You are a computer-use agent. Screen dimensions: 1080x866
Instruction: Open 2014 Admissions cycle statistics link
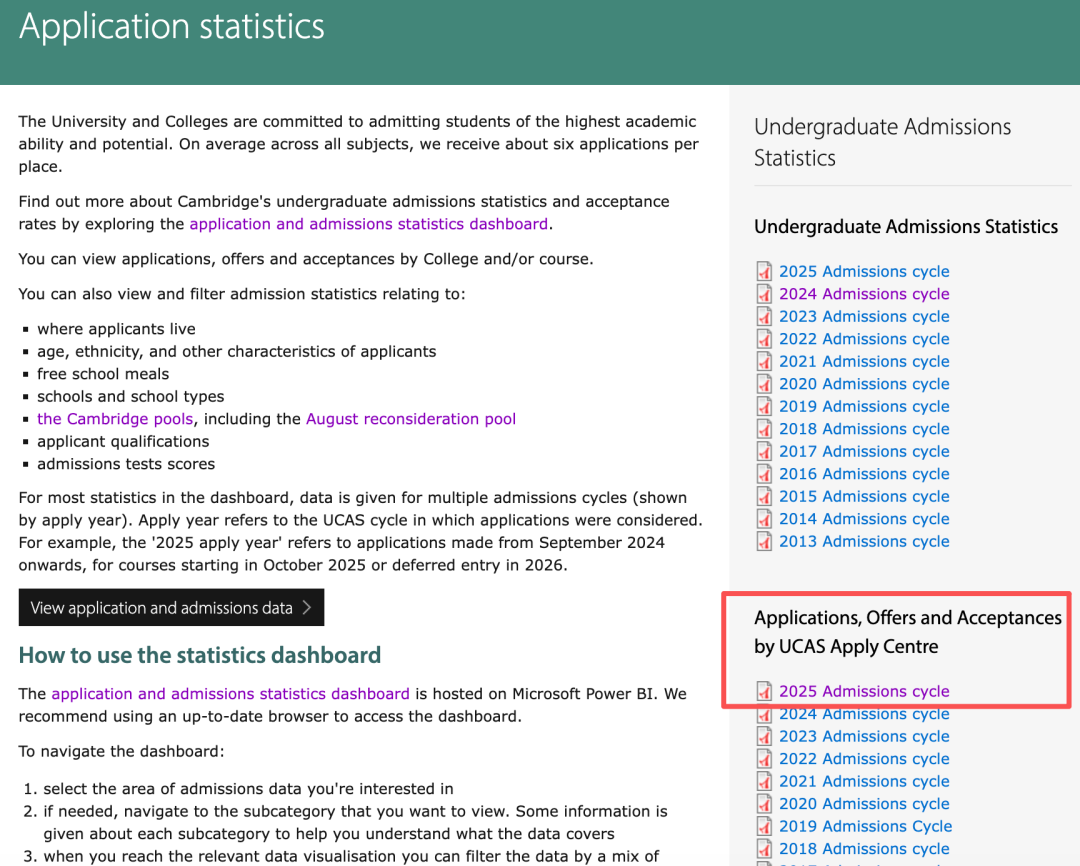pos(864,519)
